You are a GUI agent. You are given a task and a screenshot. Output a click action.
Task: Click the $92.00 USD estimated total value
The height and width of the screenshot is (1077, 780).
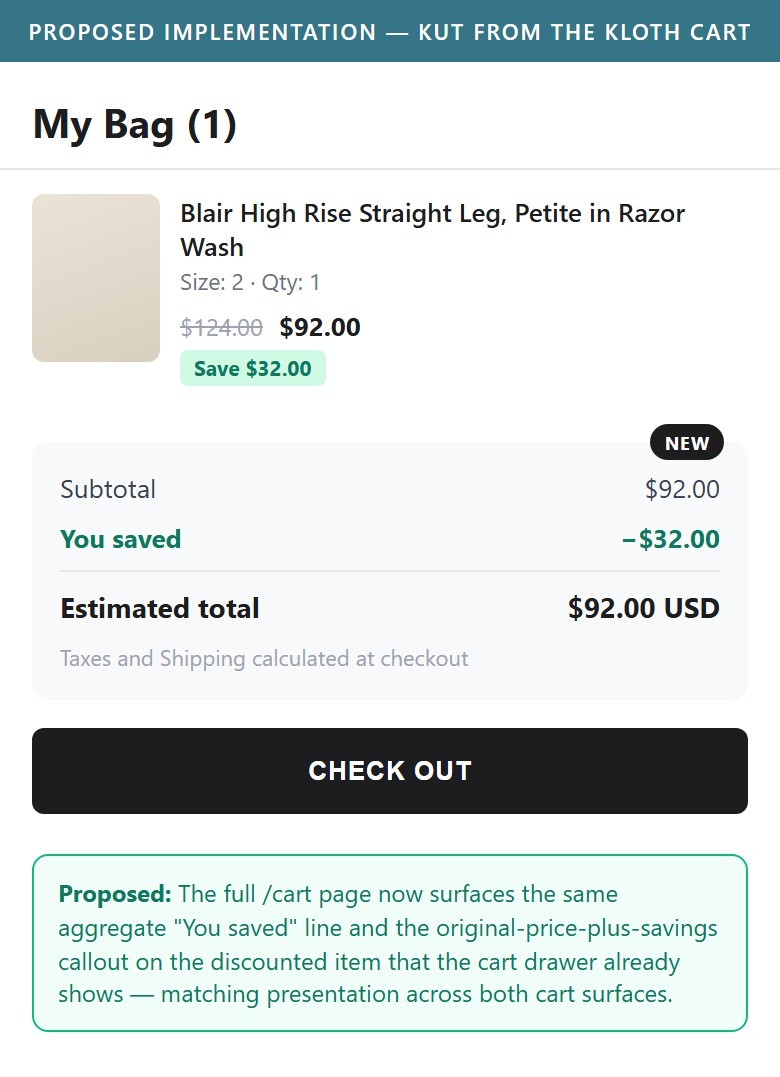[x=644, y=609]
